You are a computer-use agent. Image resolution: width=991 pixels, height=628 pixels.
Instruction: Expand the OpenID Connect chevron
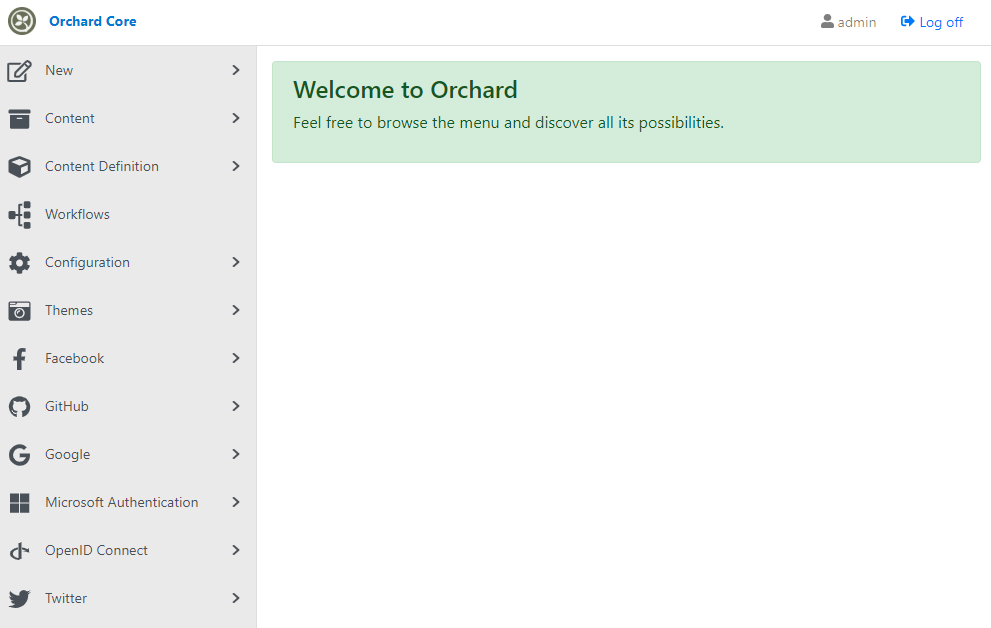(236, 550)
